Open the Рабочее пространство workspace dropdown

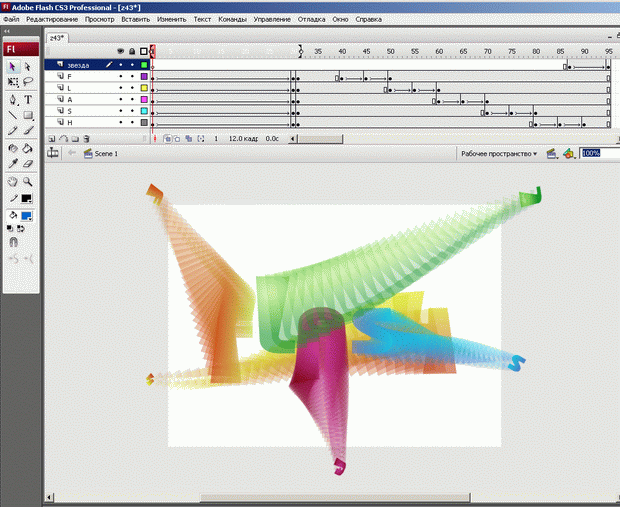click(x=499, y=154)
